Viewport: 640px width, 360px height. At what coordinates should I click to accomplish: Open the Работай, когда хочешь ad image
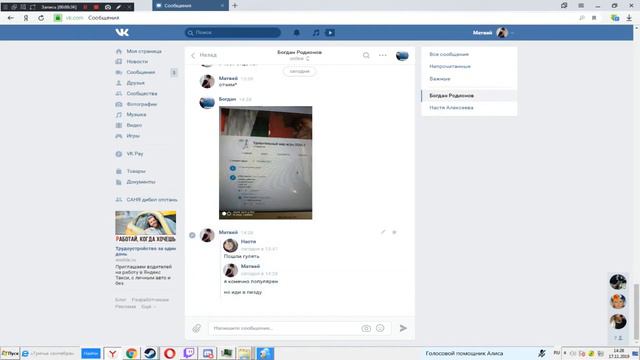146,227
